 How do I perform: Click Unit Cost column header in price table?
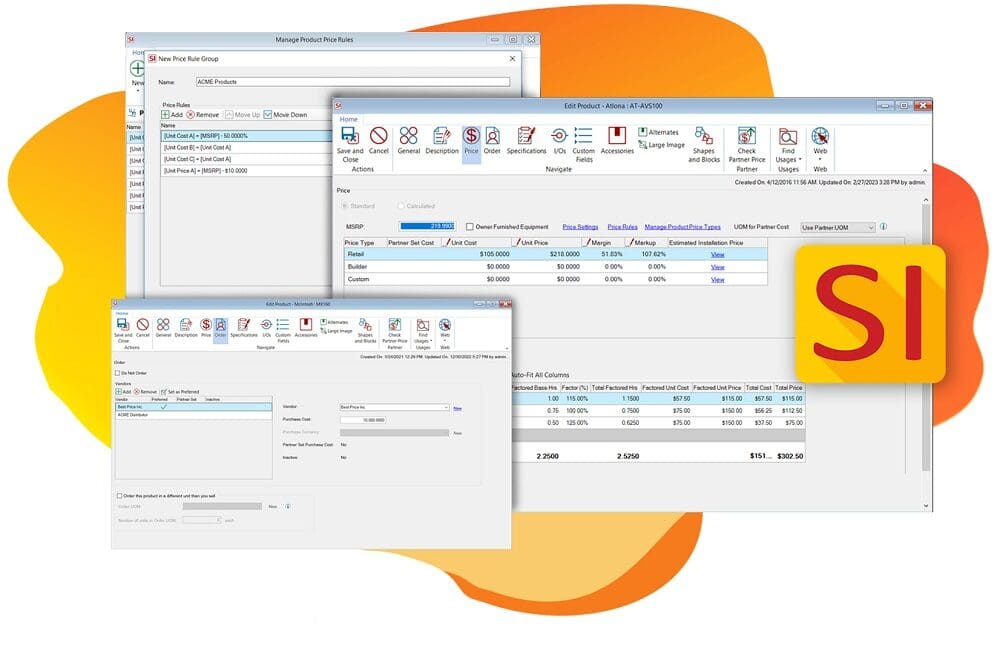[476, 243]
